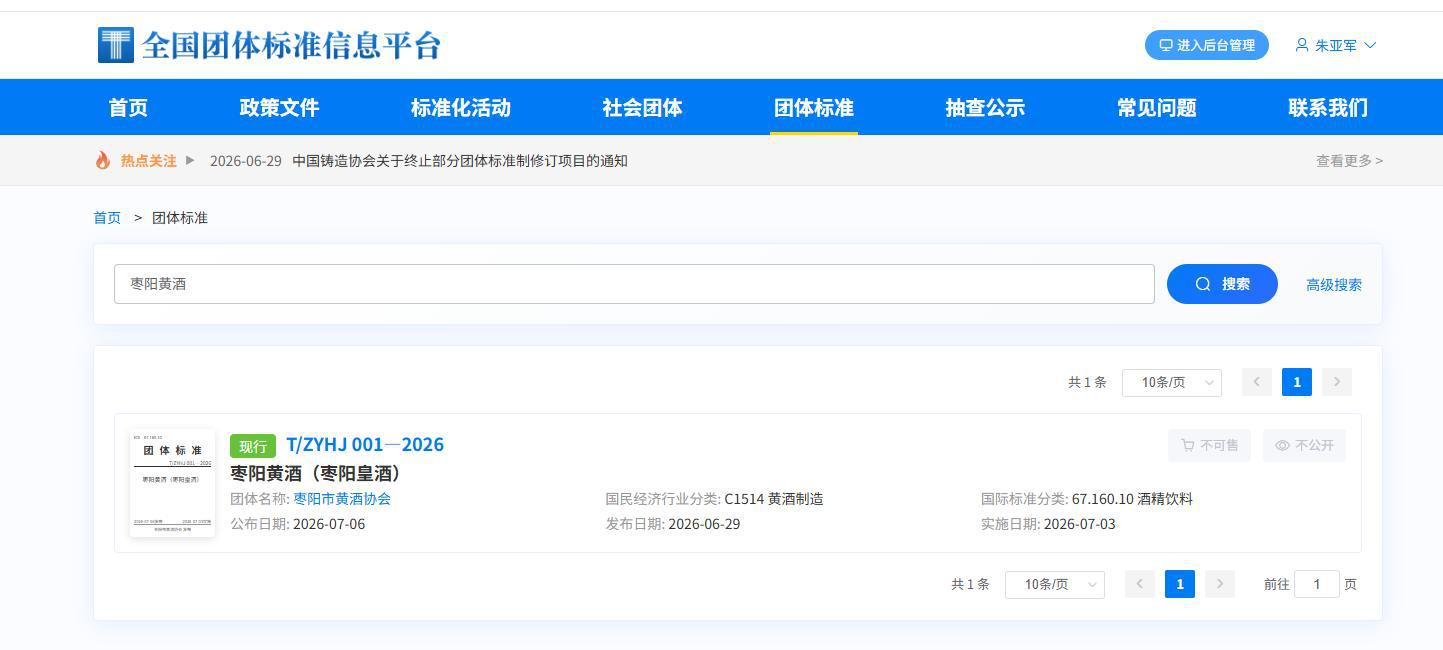Open the 中国铸造协会 notice headline

[x=460, y=161]
